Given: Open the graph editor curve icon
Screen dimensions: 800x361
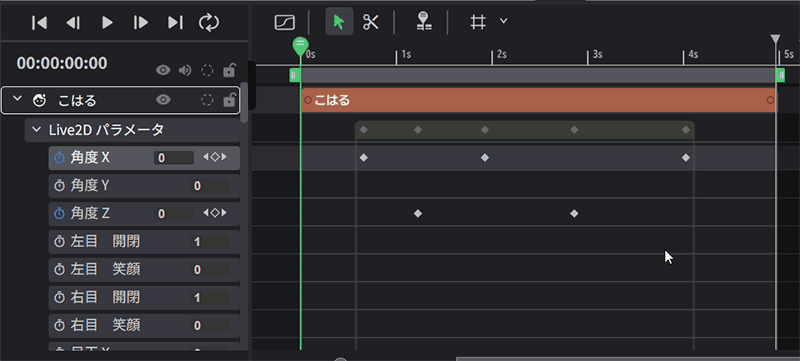Looking at the screenshot, I should [285, 22].
